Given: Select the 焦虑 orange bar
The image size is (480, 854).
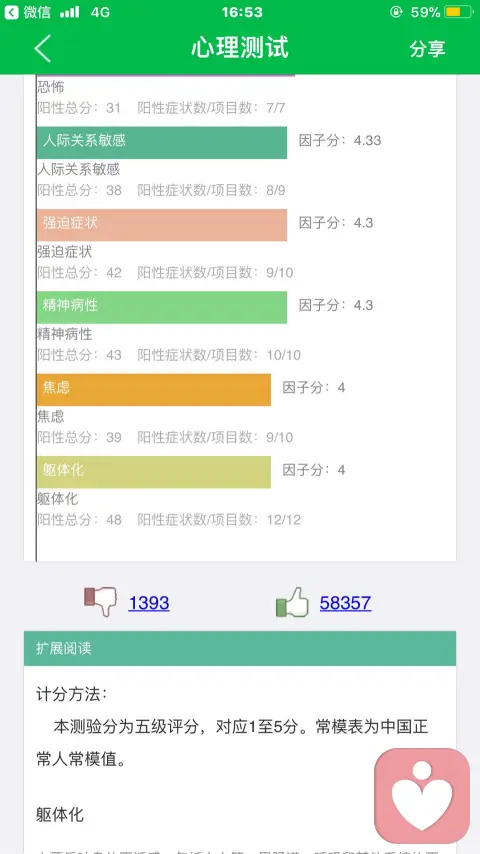Looking at the screenshot, I should [154, 389].
